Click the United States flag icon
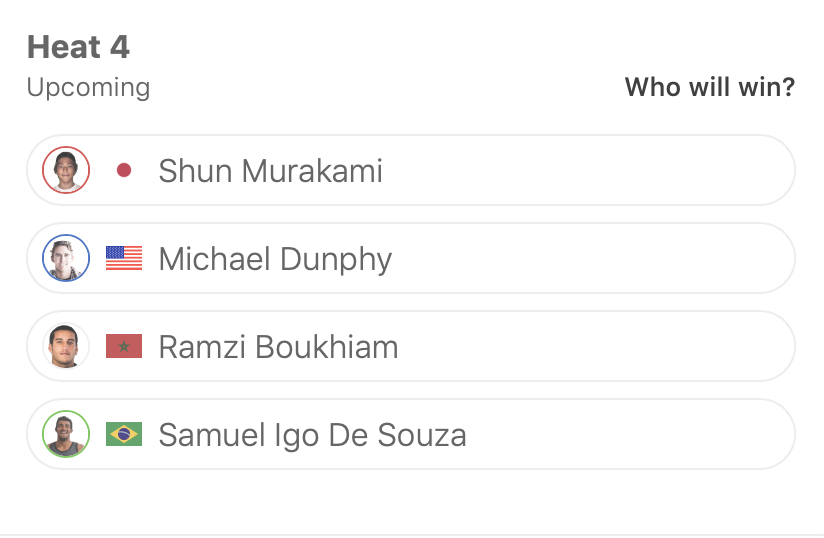Screen dimensions: 824x538 (124, 258)
